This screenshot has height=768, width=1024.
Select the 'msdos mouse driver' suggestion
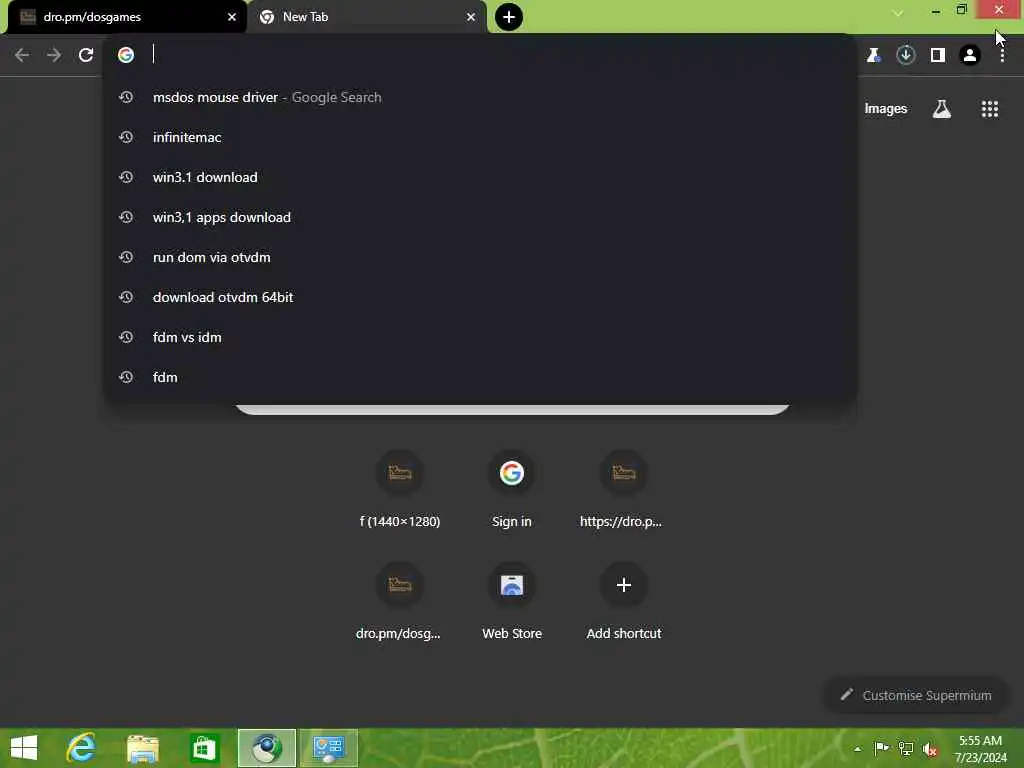point(481,97)
